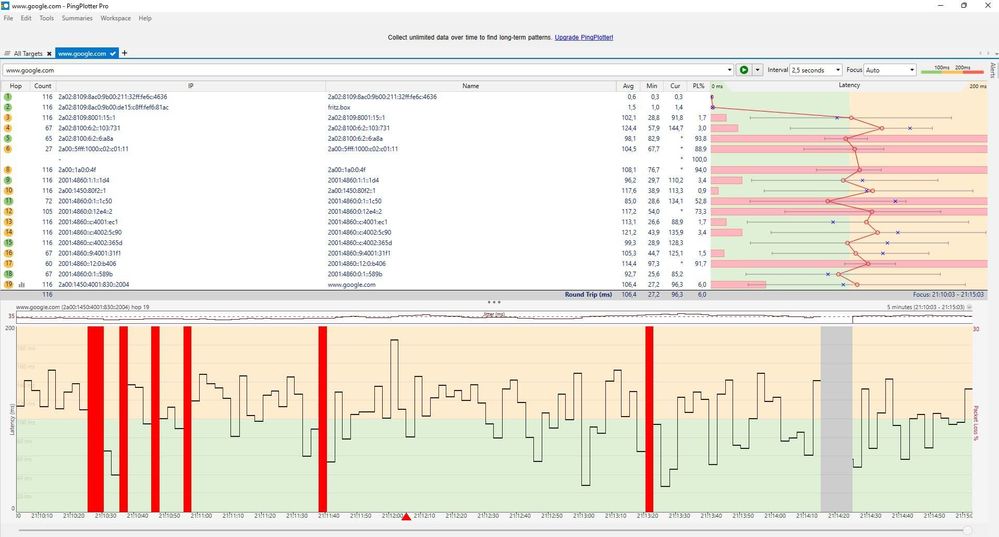Screen dimensions: 999x537
Task: Open the Alerts side panel
Action: (x=993, y=70)
